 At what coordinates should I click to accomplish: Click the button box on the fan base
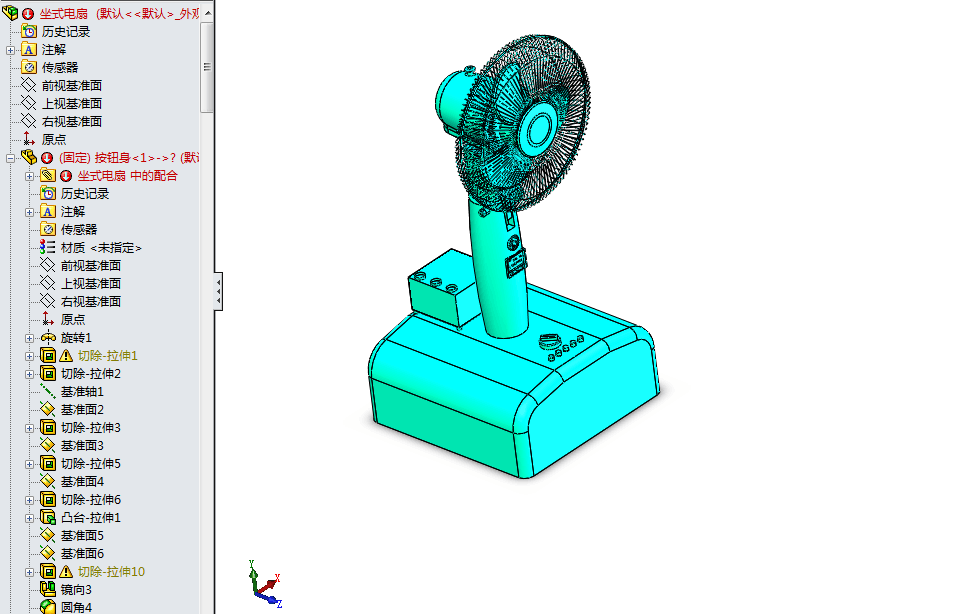[x=443, y=287]
